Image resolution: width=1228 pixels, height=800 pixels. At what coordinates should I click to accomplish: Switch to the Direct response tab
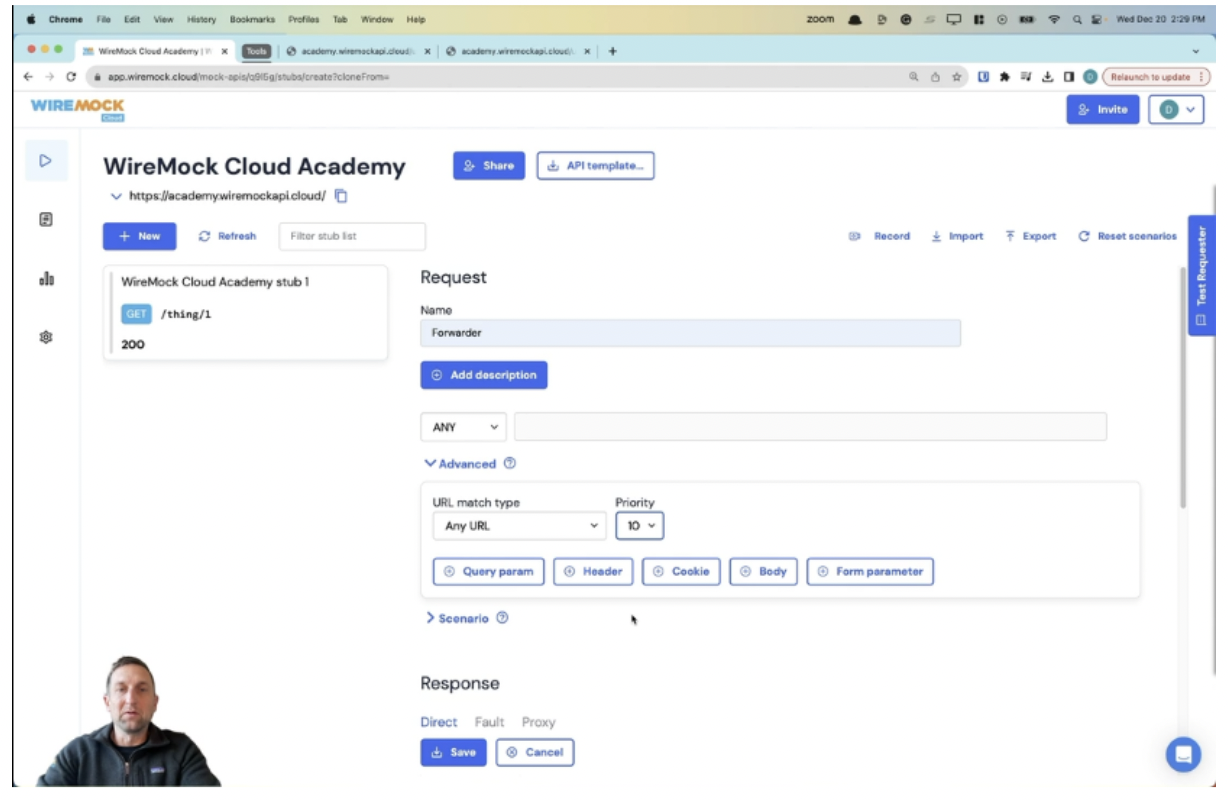439,722
